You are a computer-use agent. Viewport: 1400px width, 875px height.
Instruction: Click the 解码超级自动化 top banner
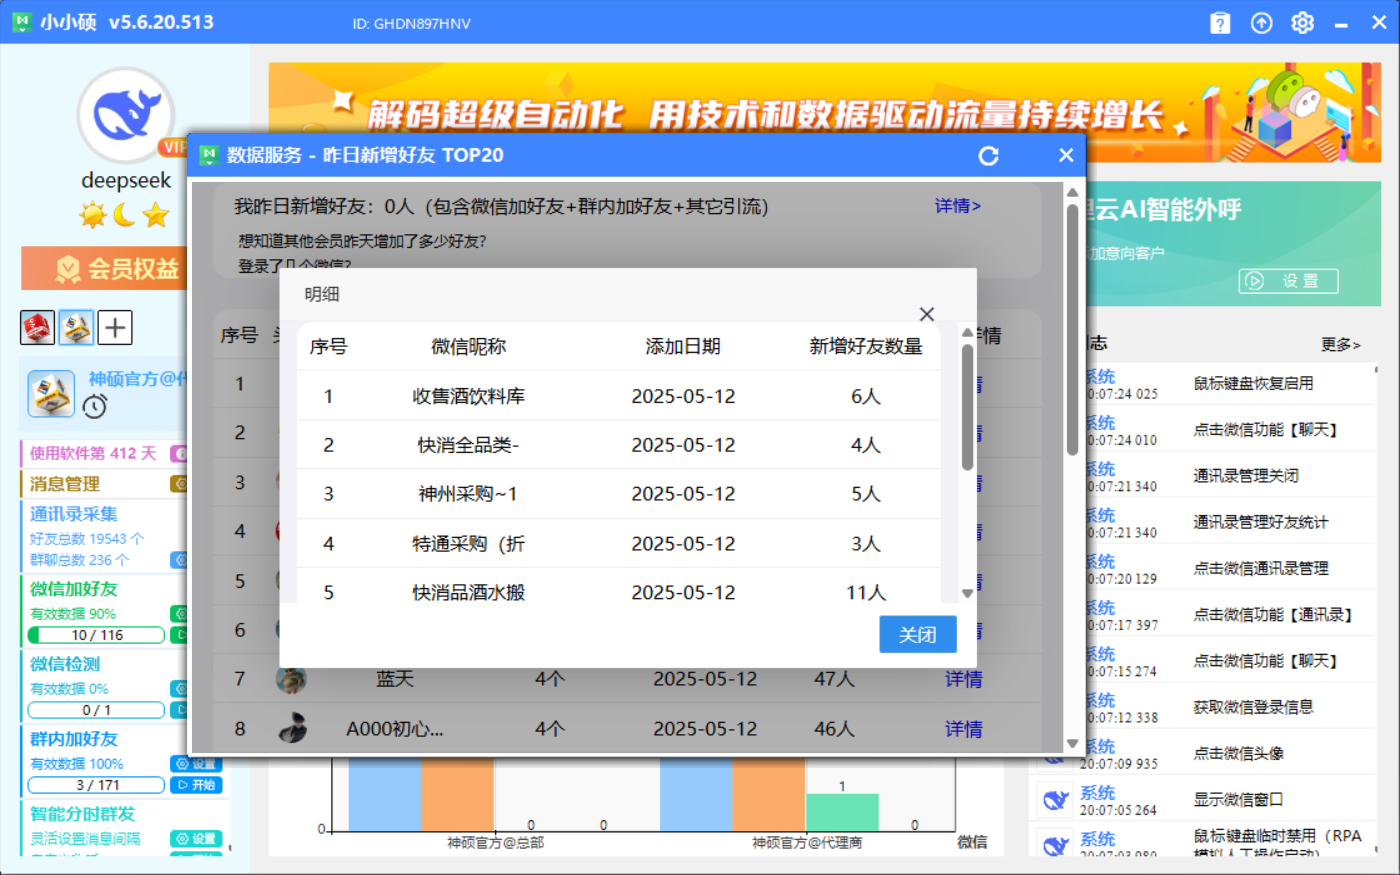pyautogui.click(x=825, y=112)
